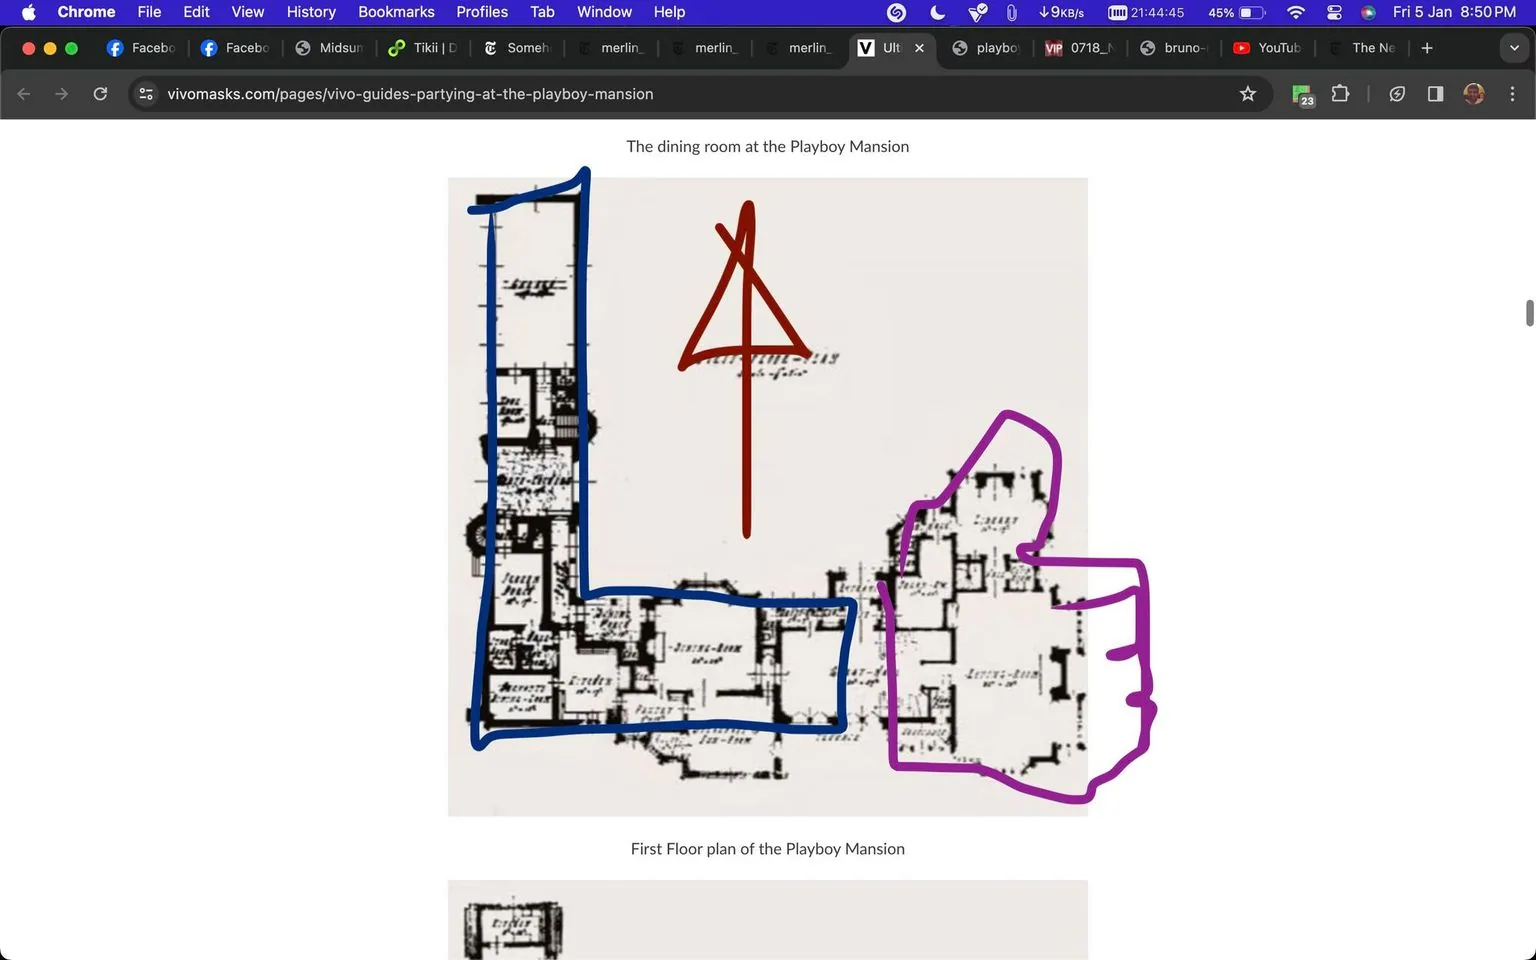Open the side panel icon
1536x960 pixels.
coord(1435,93)
